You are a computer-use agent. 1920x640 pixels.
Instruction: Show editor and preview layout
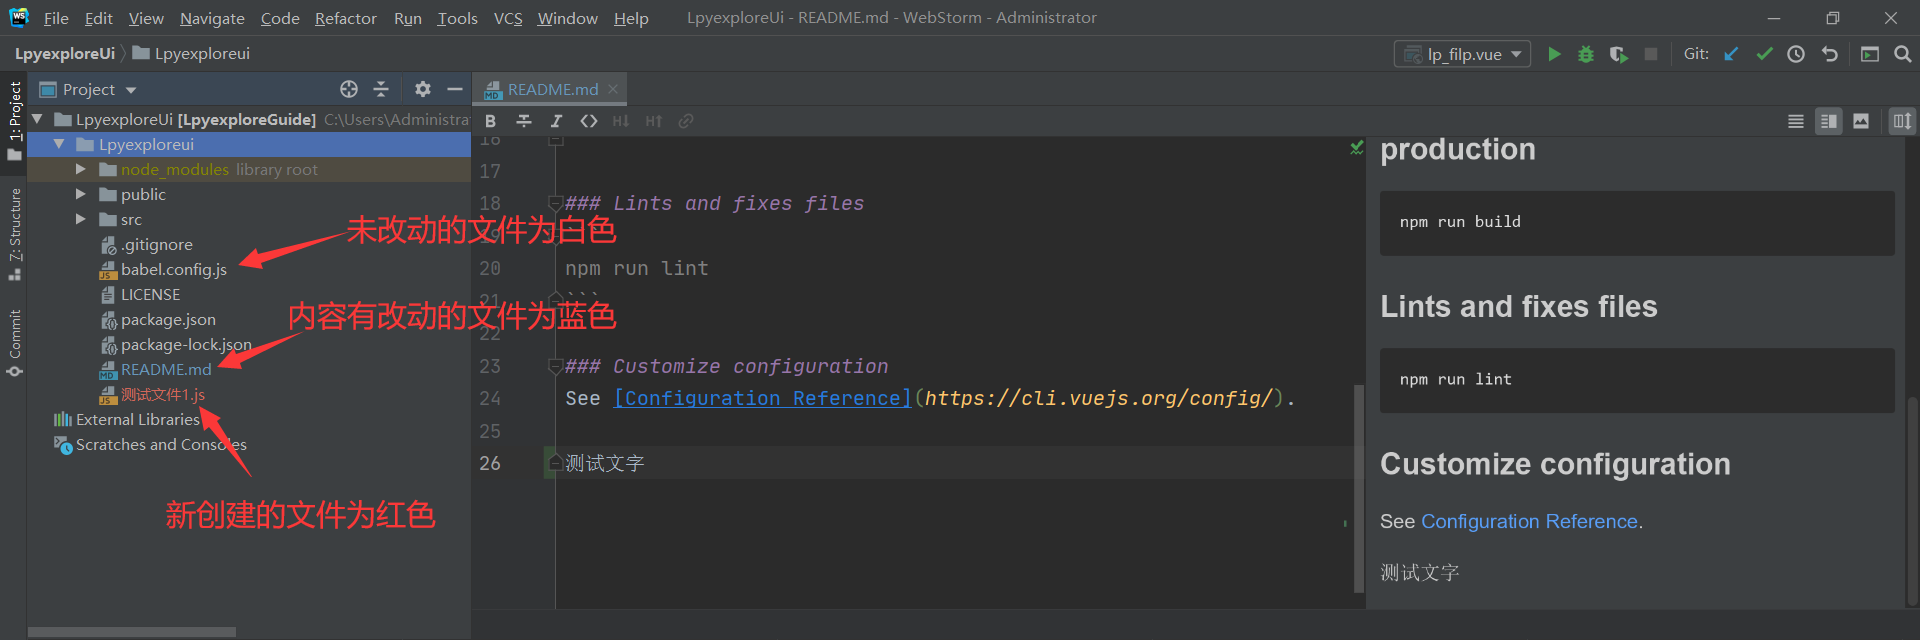point(1829,121)
